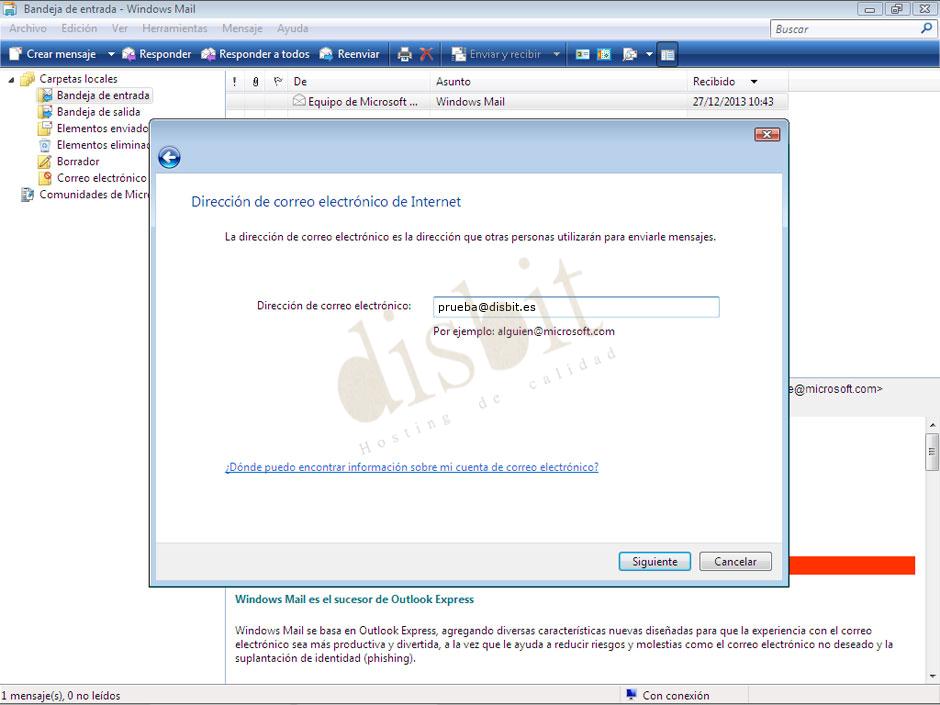Image resolution: width=940 pixels, height=705 pixels.
Task: Select the email address input field
Action: (576, 307)
